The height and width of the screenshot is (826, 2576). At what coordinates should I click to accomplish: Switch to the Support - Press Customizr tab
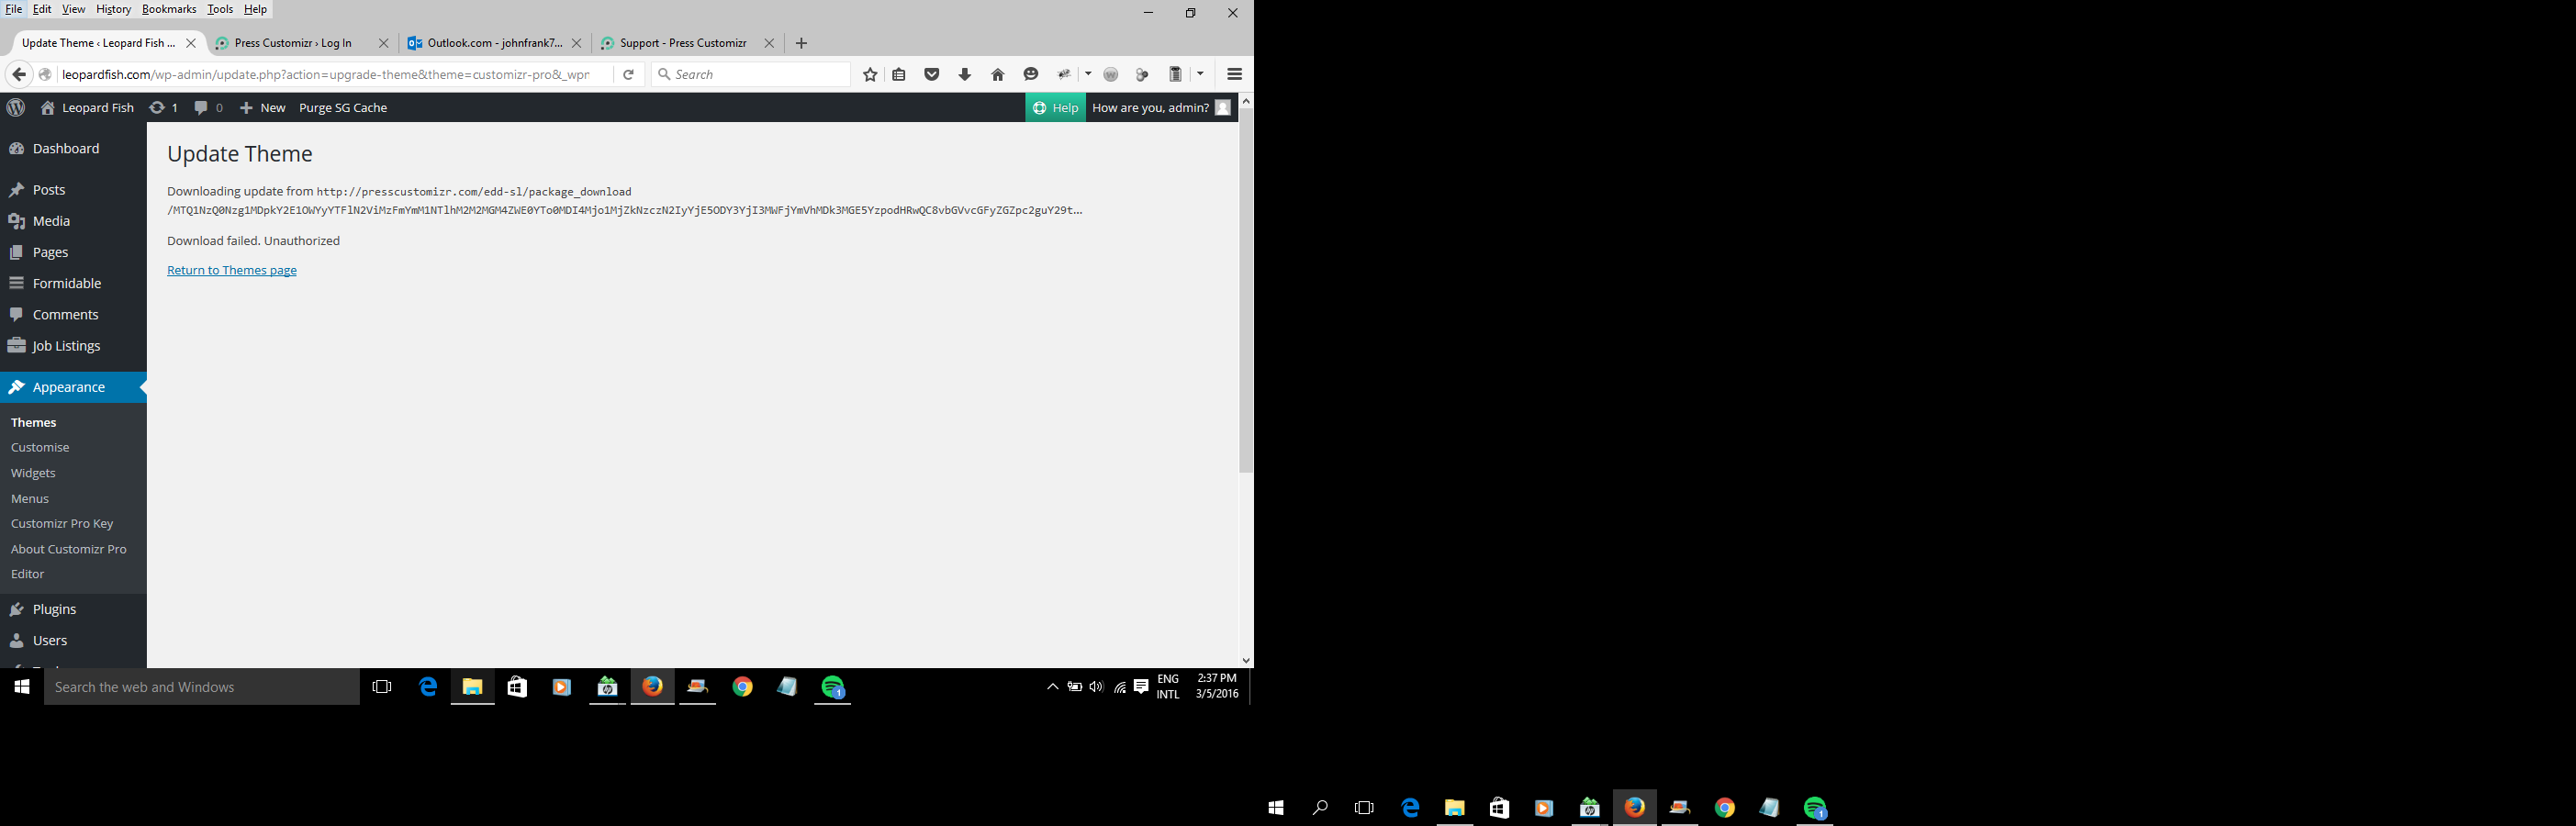click(x=682, y=43)
